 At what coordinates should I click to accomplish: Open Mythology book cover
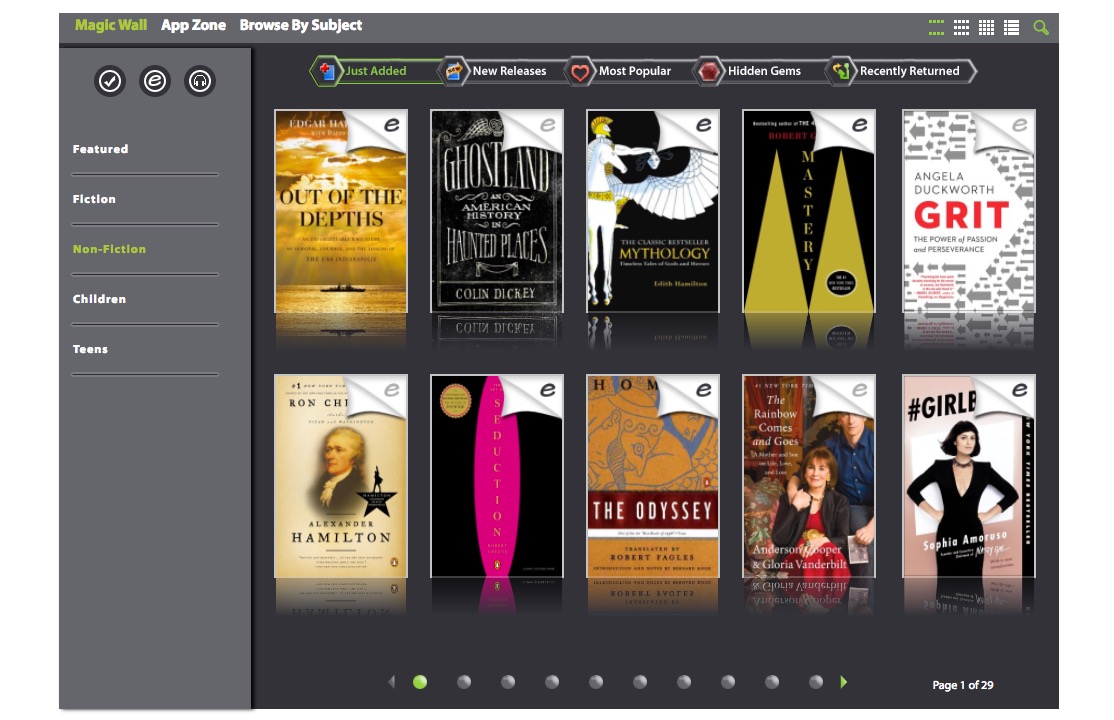tap(652, 211)
